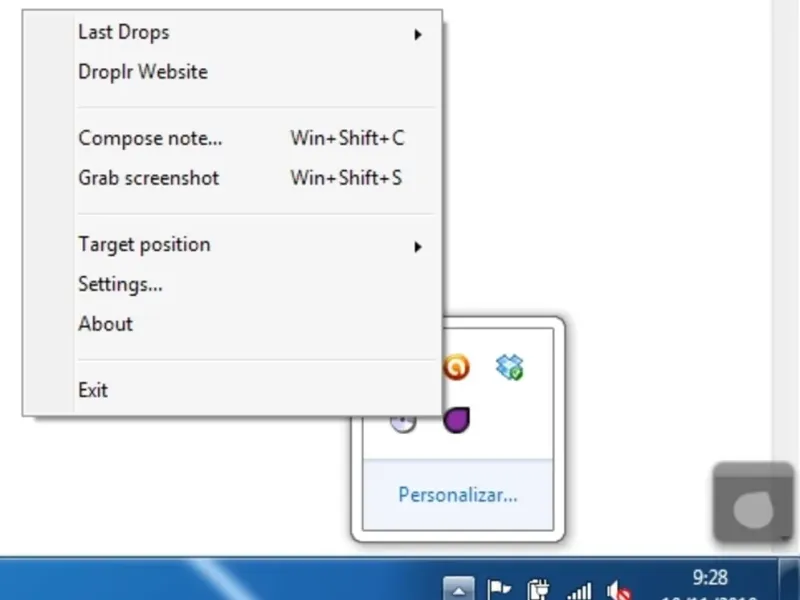Click the orange swirl tray icon
The height and width of the screenshot is (600, 800).
(x=456, y=367)
